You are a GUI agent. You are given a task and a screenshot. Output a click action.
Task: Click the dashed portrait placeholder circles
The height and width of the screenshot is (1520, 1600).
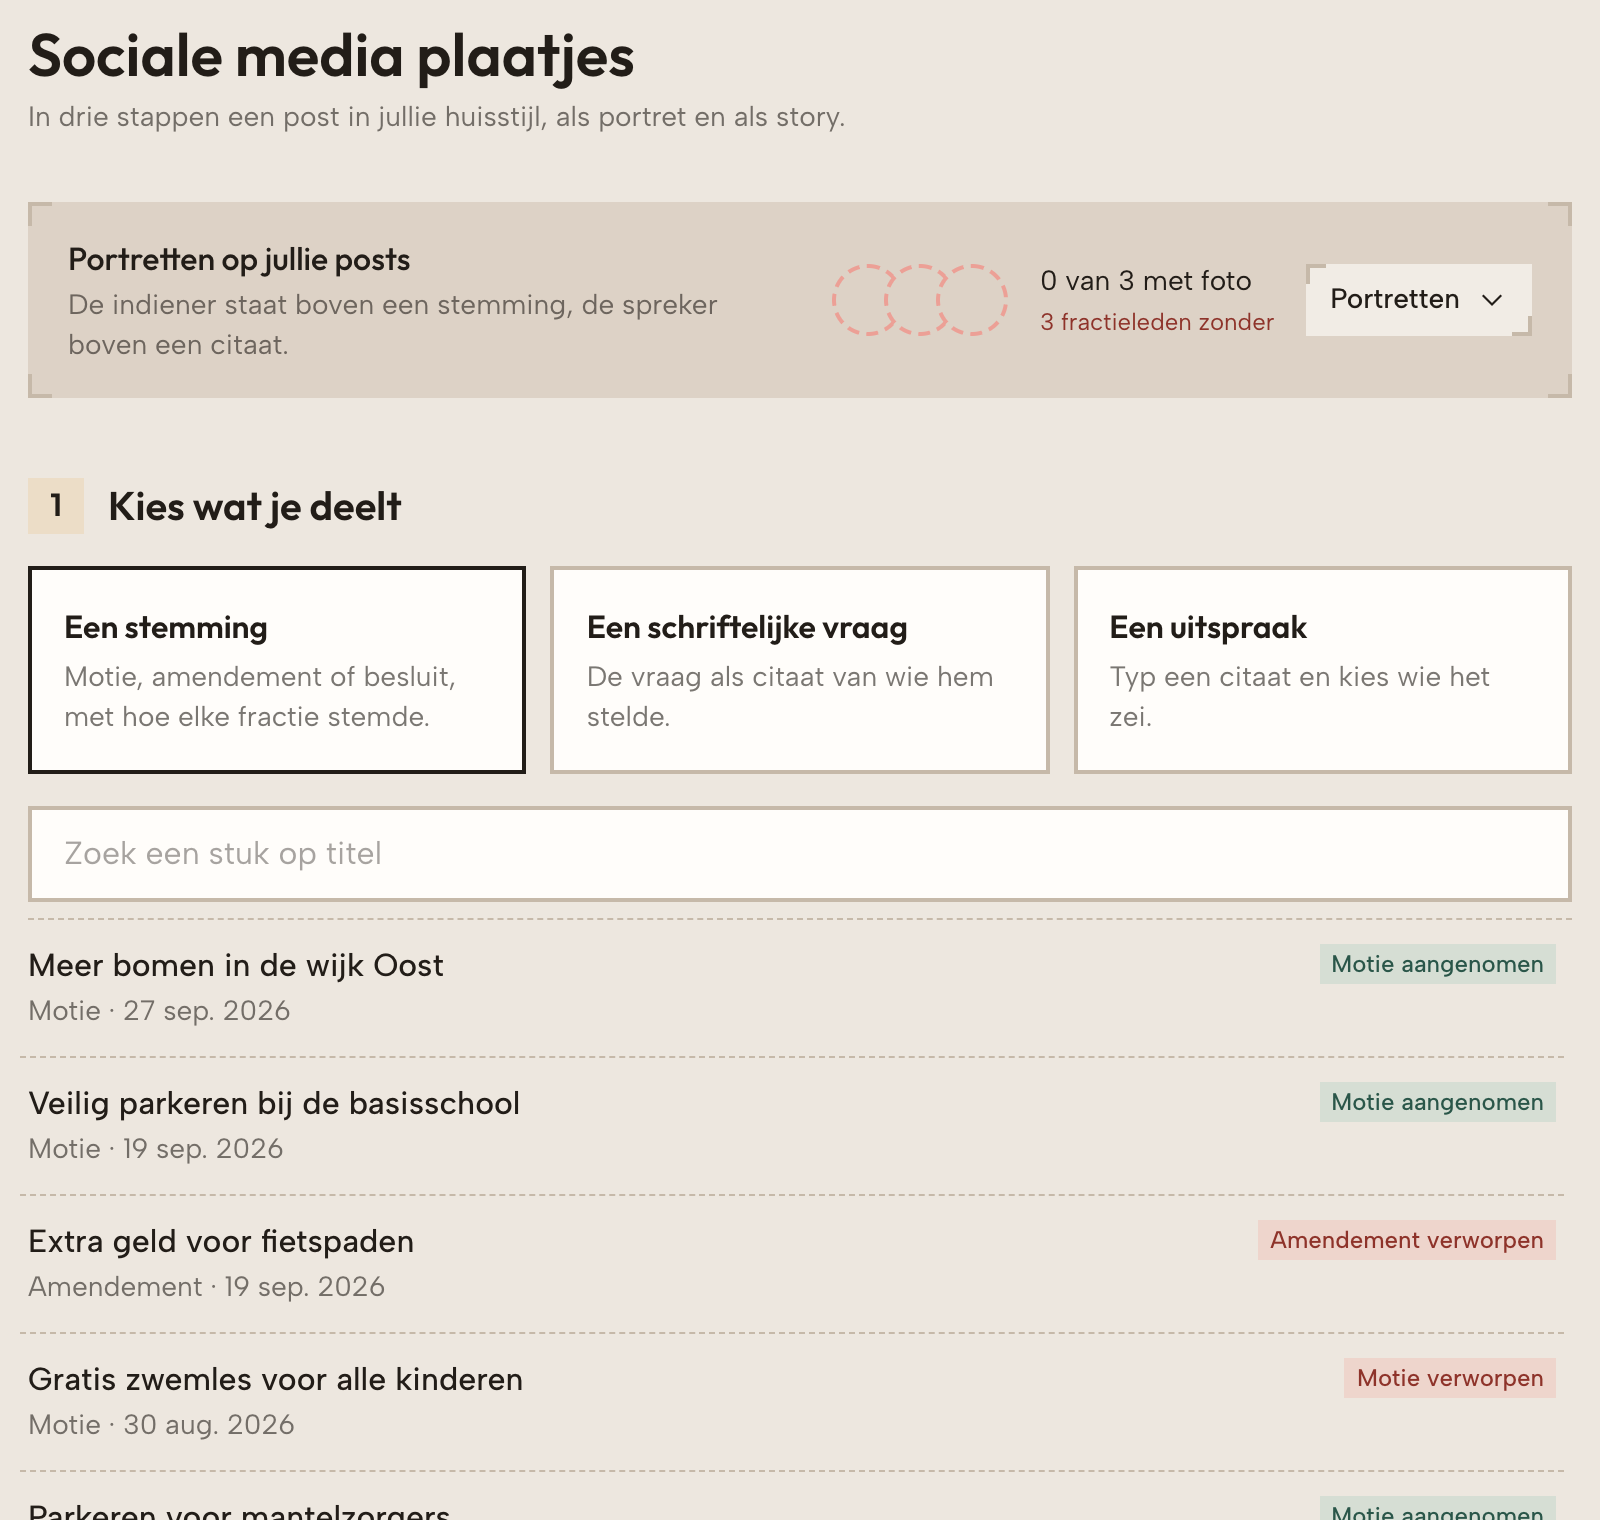click(x=920, y=300)
